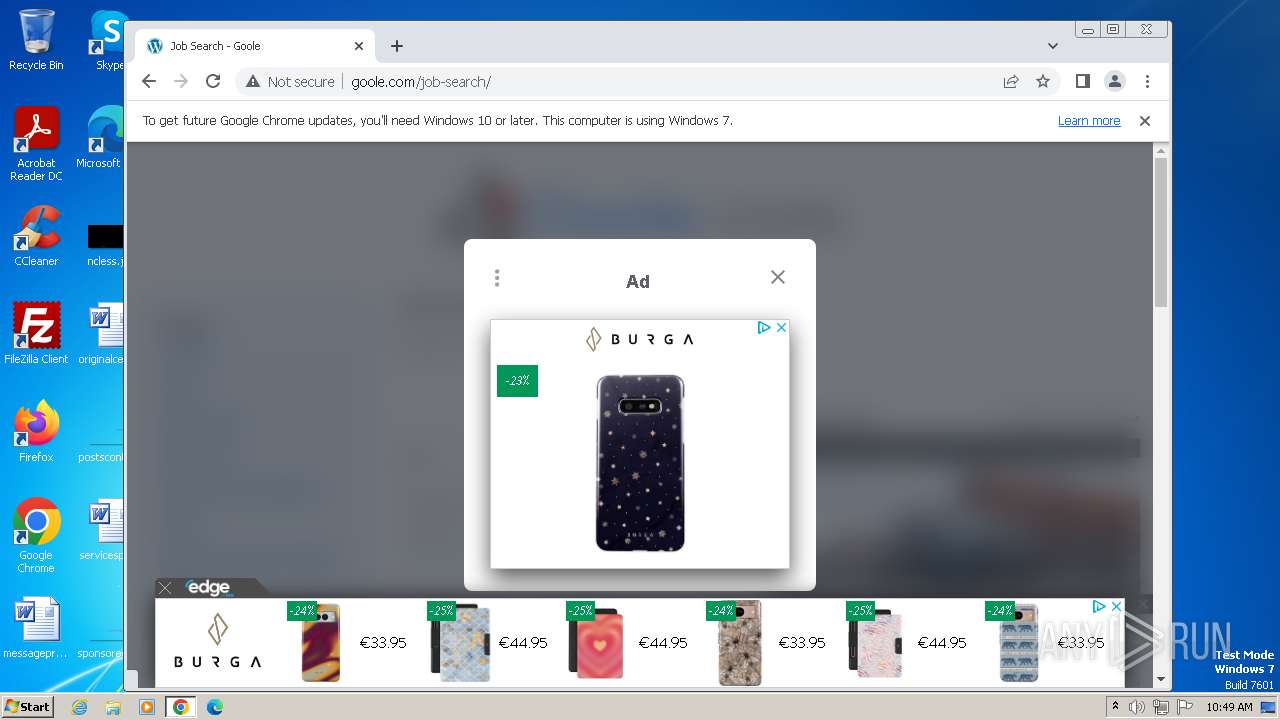The height and width of the screenshot is (720, 1280).
Task: Bookmark this tab with the star
Action: (1043, 82)
